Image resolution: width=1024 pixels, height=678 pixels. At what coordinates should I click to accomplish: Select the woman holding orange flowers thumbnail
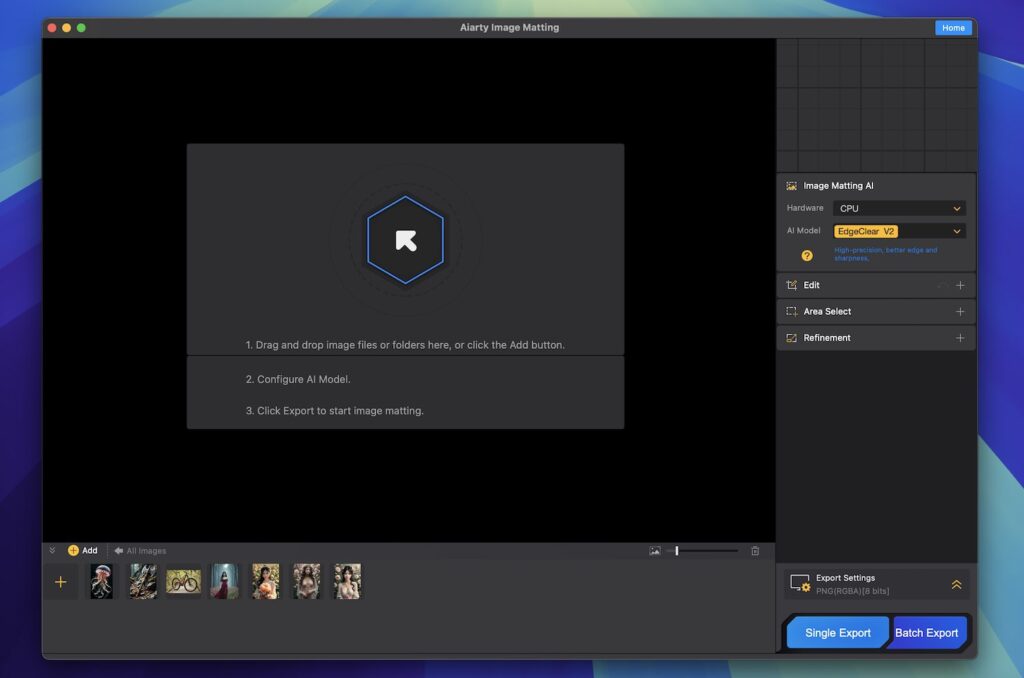265,581
